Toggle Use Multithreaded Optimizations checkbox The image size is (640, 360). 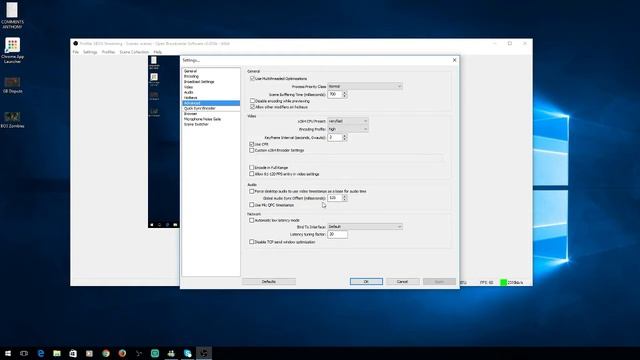[252, 78]
